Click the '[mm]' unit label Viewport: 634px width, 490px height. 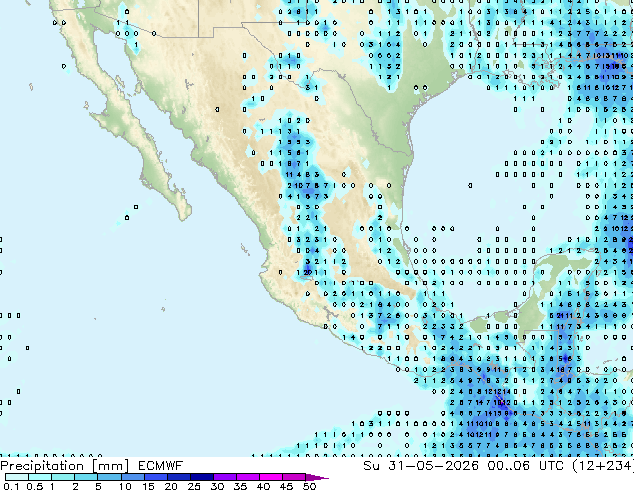click(110, 466)
